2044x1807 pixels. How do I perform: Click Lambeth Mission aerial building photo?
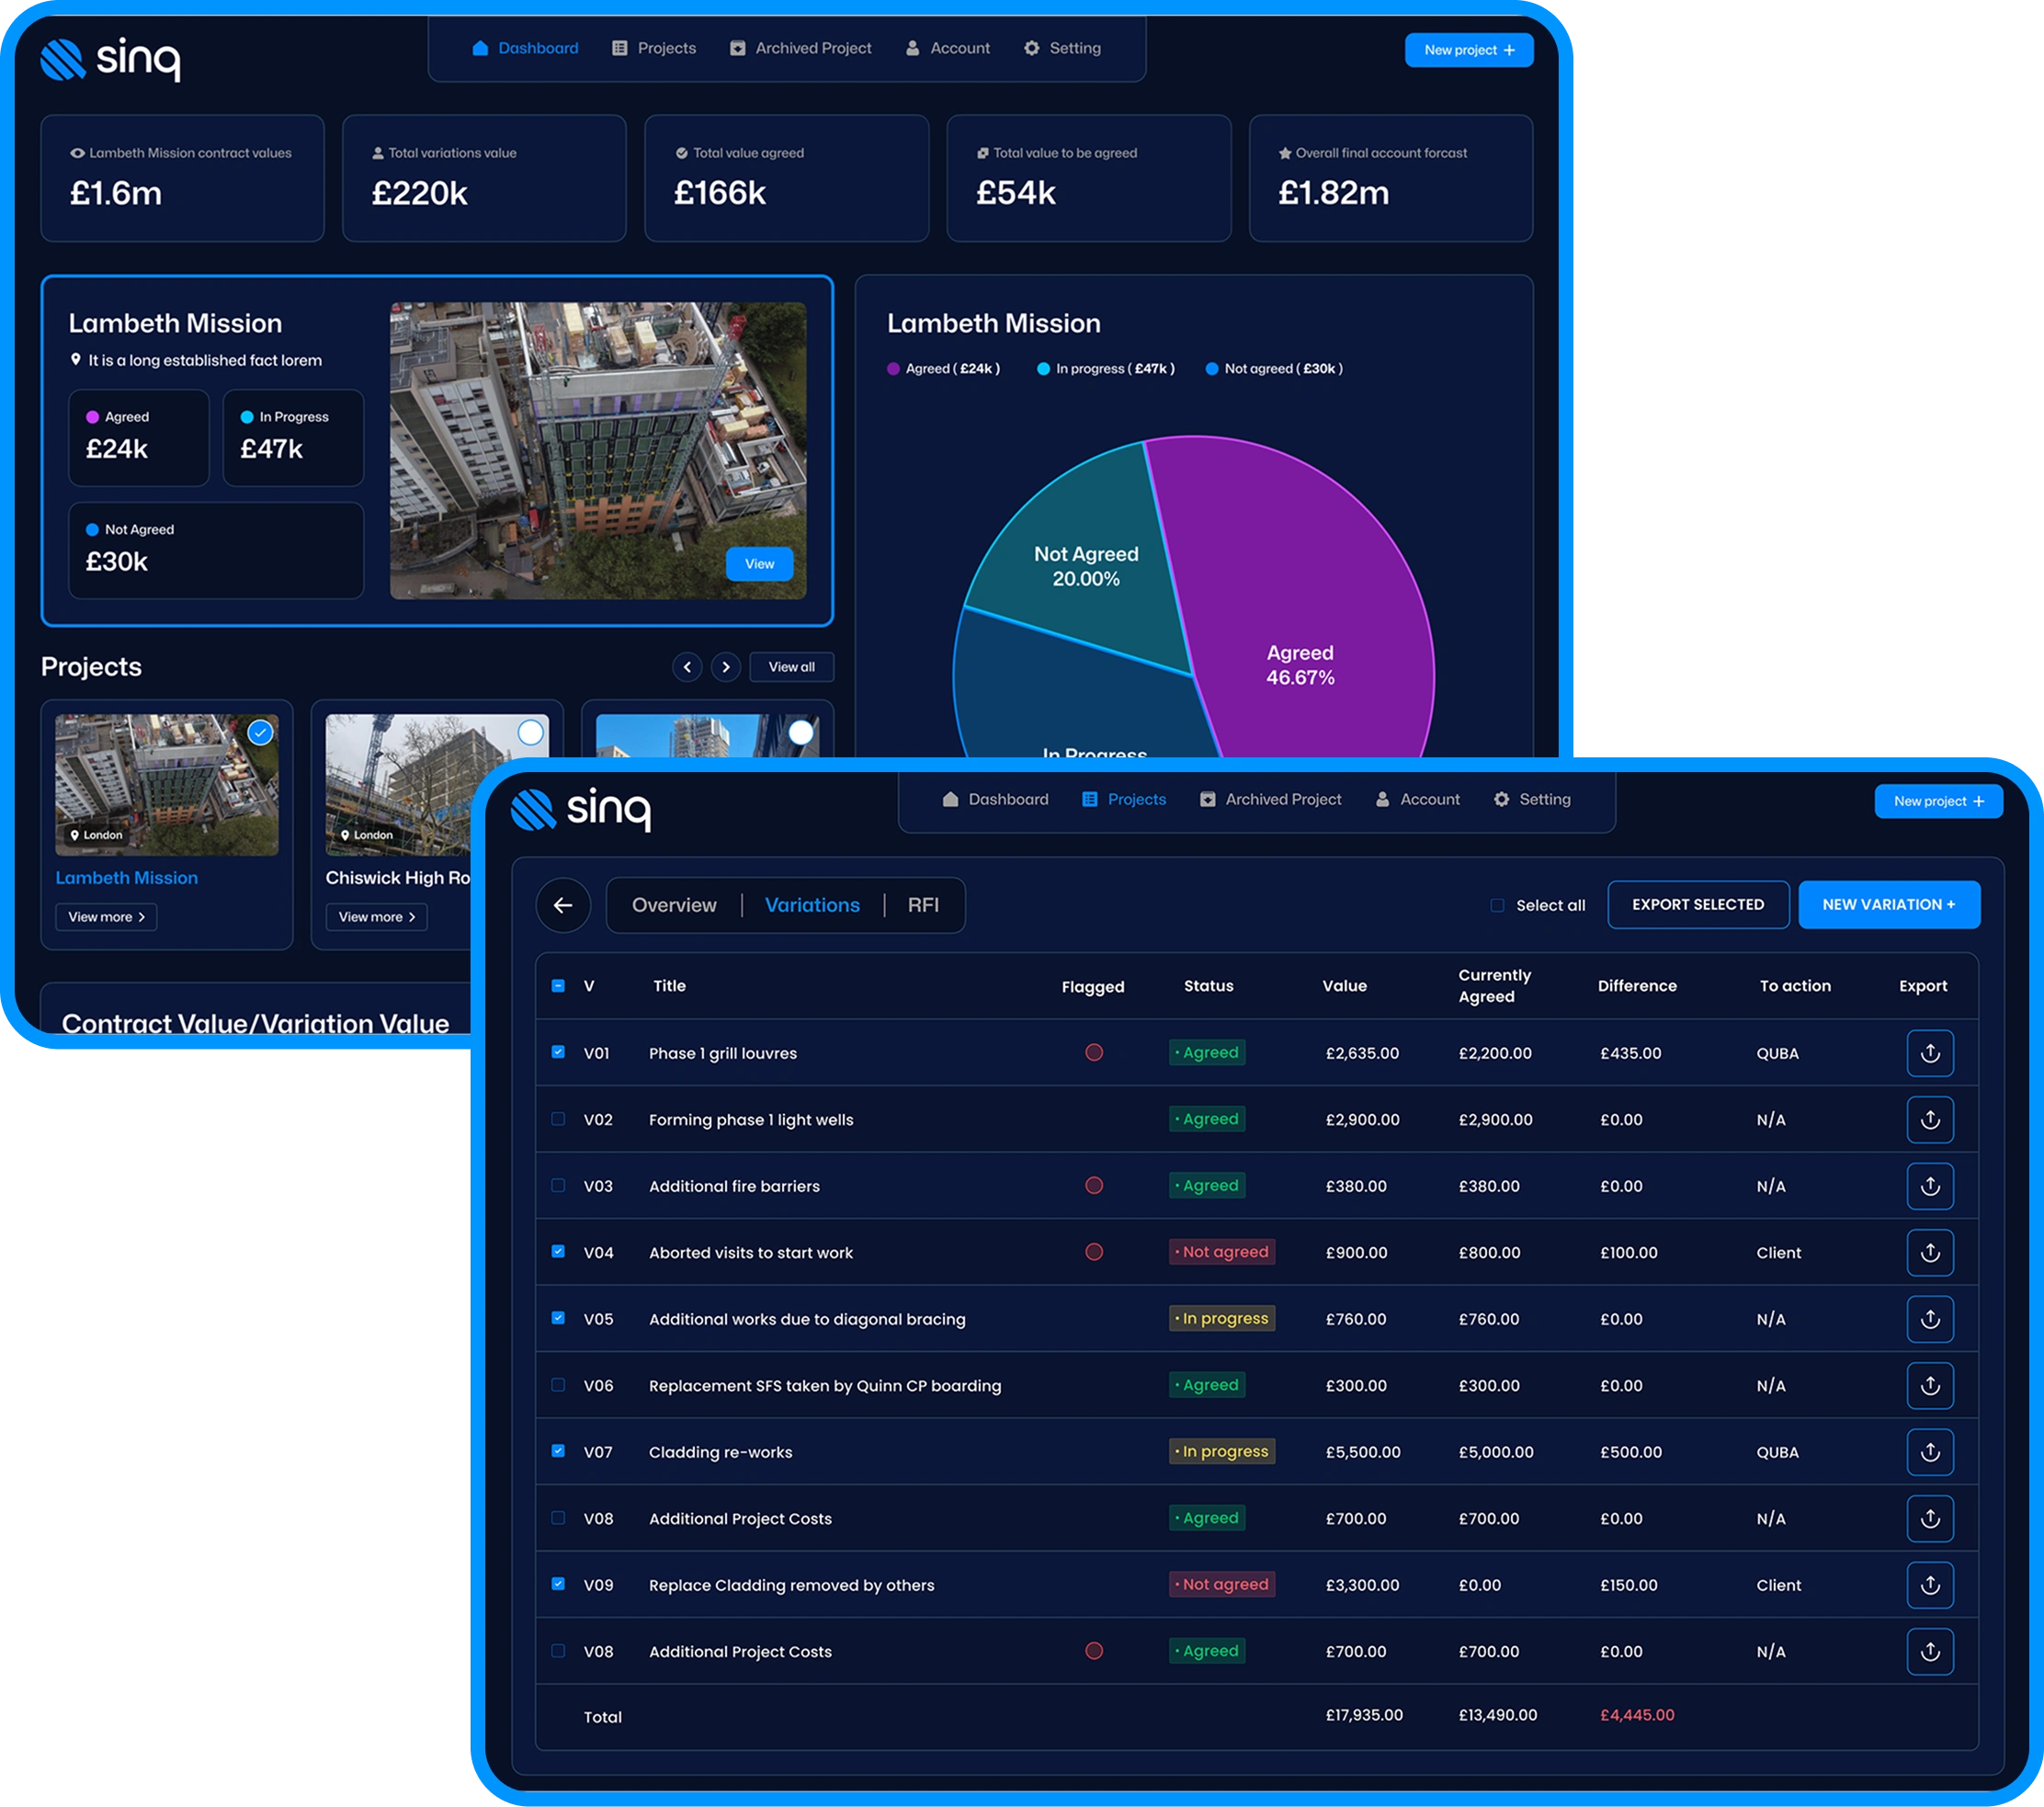(x=598, y=450)
